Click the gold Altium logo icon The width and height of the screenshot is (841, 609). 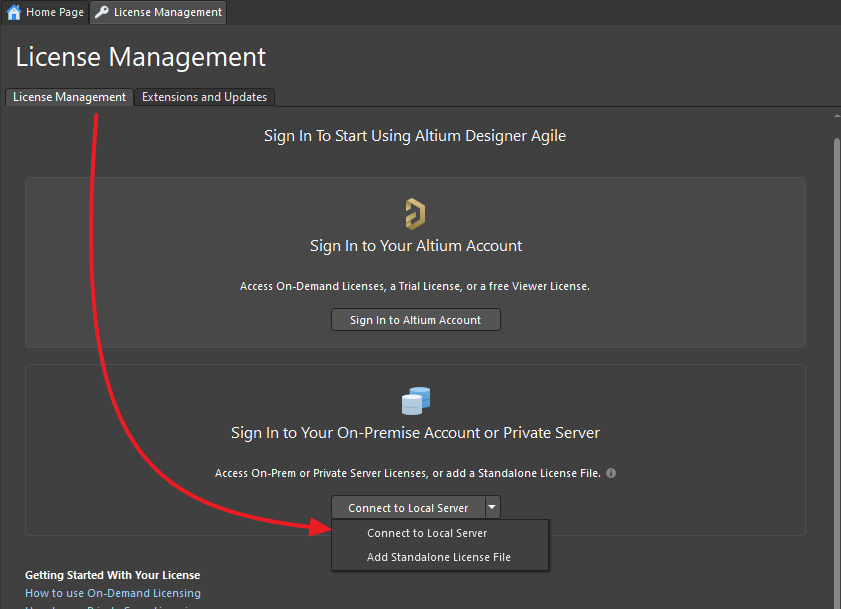(x=415, y=214)
